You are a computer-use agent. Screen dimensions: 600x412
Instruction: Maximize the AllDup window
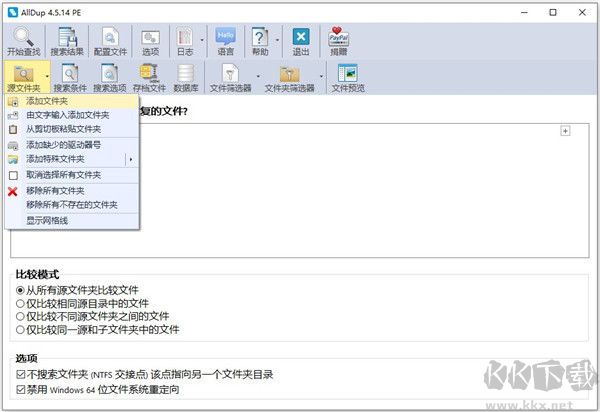(553, 13)
